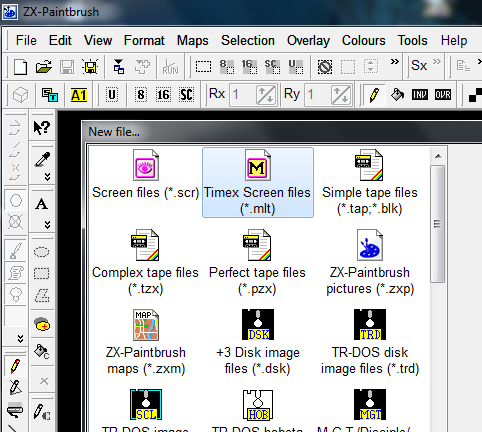Toggle the OVR overwrite mode
Screen dimensions: 482x432
(443, 95)
